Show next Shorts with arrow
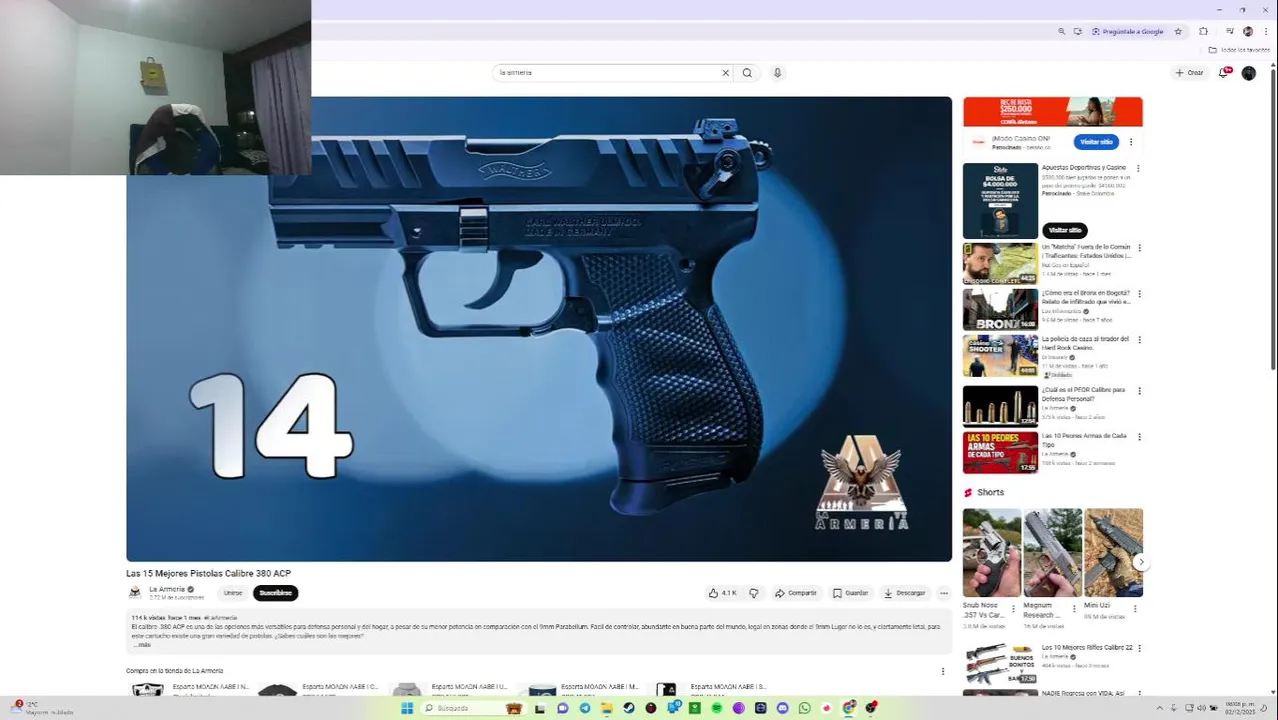 pos(1141,562)
